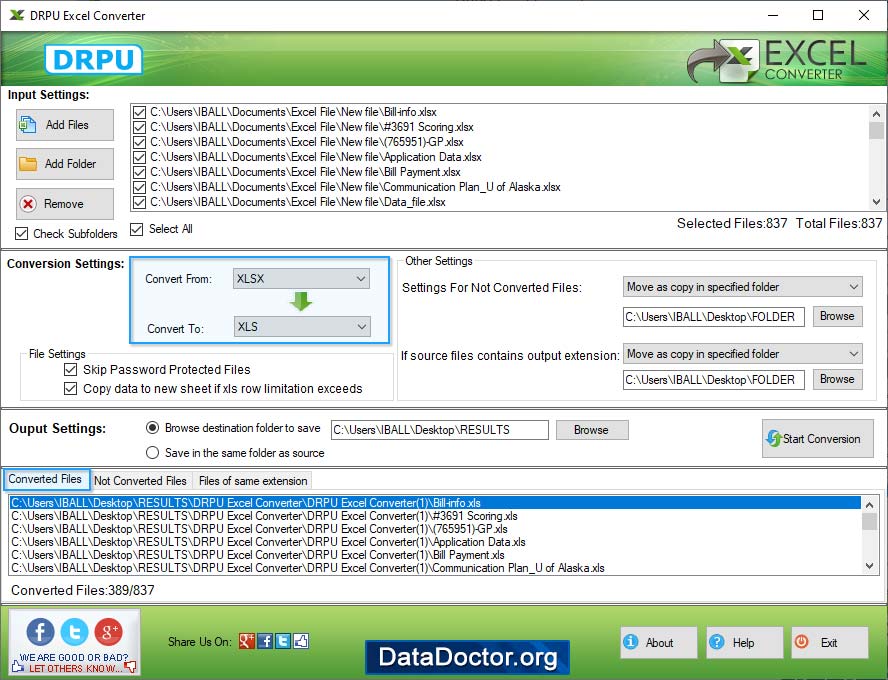Open source files output extension dropdown
Viewport: 888px width, 680px height.
(x=742, y=354)
